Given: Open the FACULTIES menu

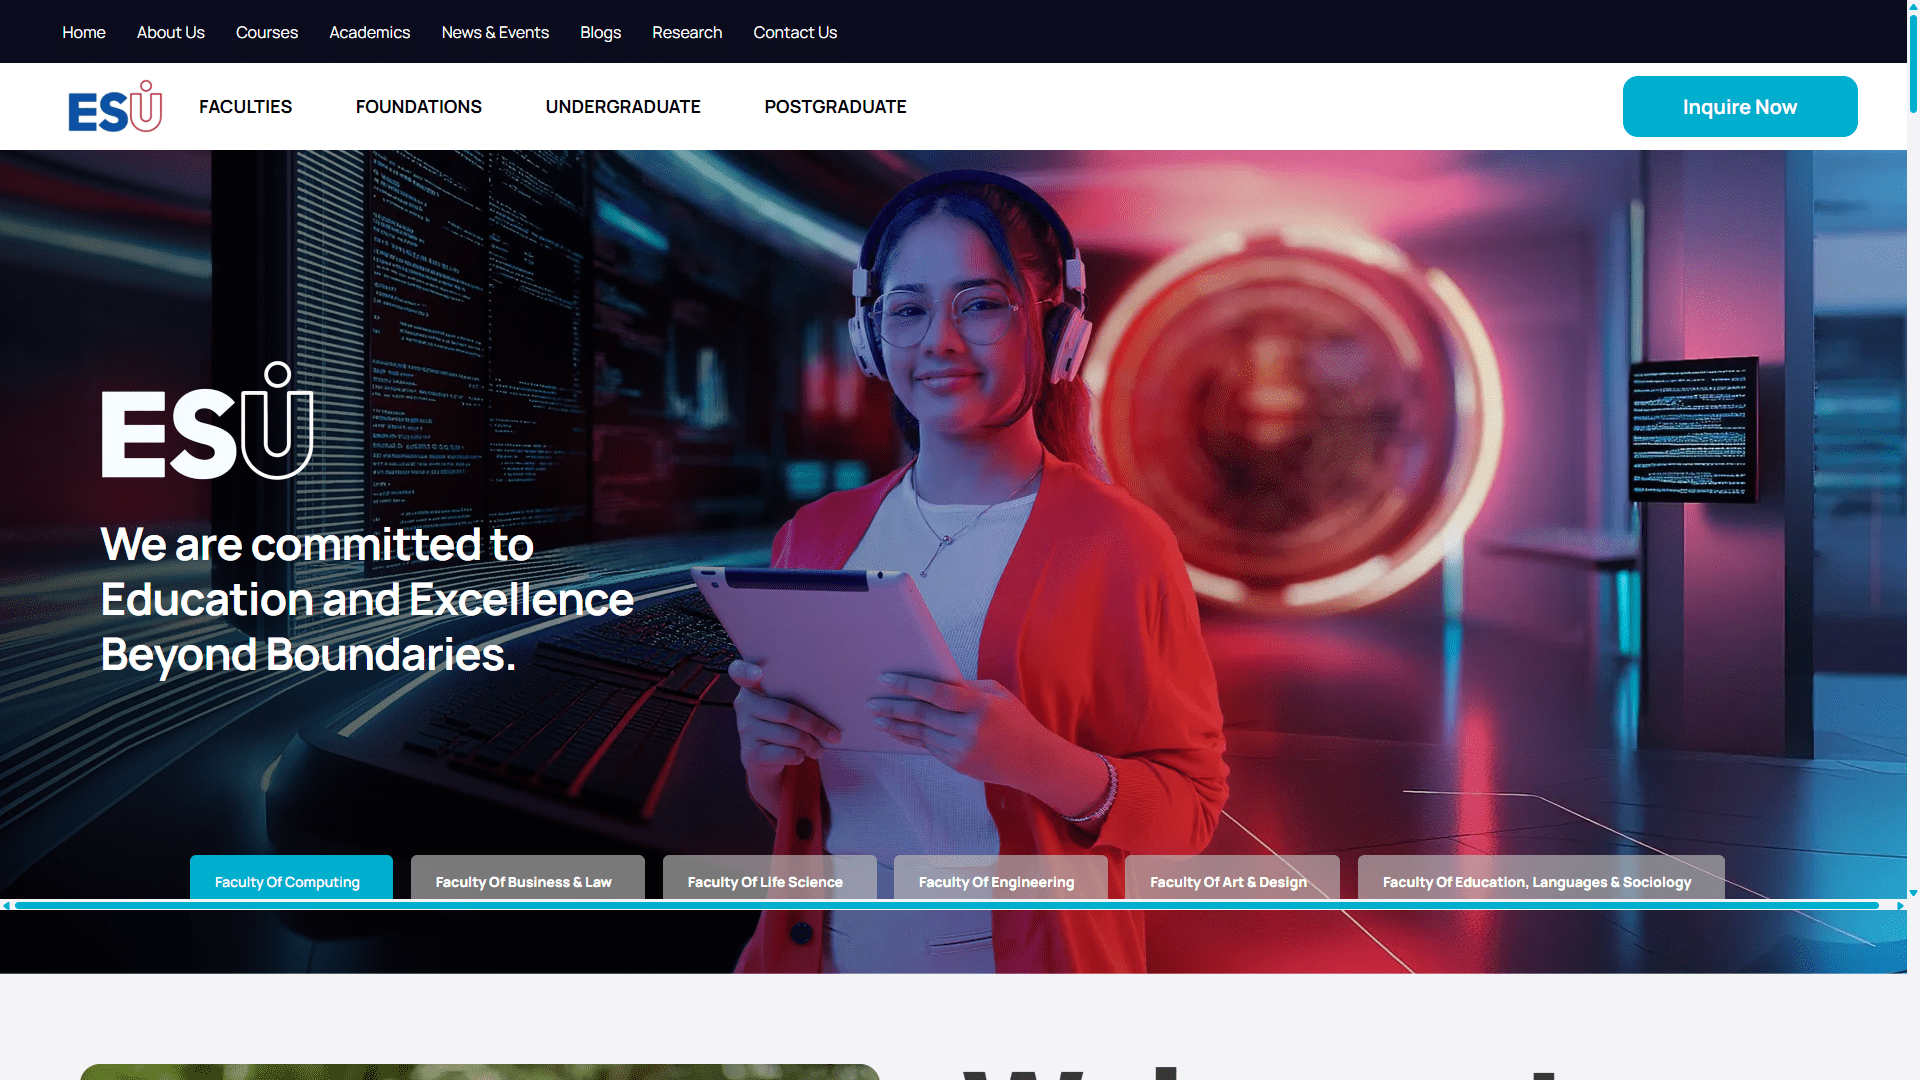Looking at the screenshot, I should [246, 107].
